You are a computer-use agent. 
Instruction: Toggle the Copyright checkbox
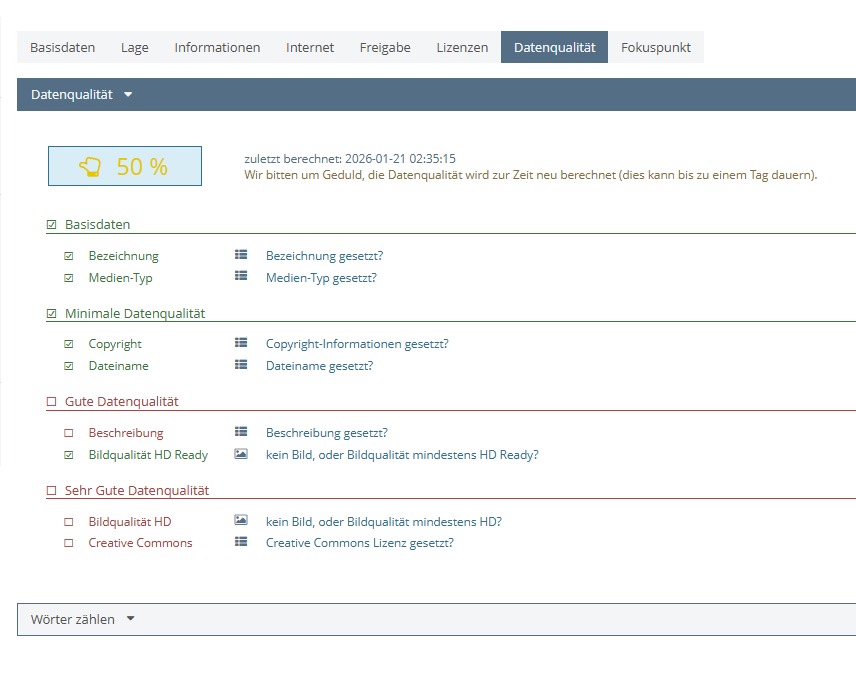tap(69, 344)
